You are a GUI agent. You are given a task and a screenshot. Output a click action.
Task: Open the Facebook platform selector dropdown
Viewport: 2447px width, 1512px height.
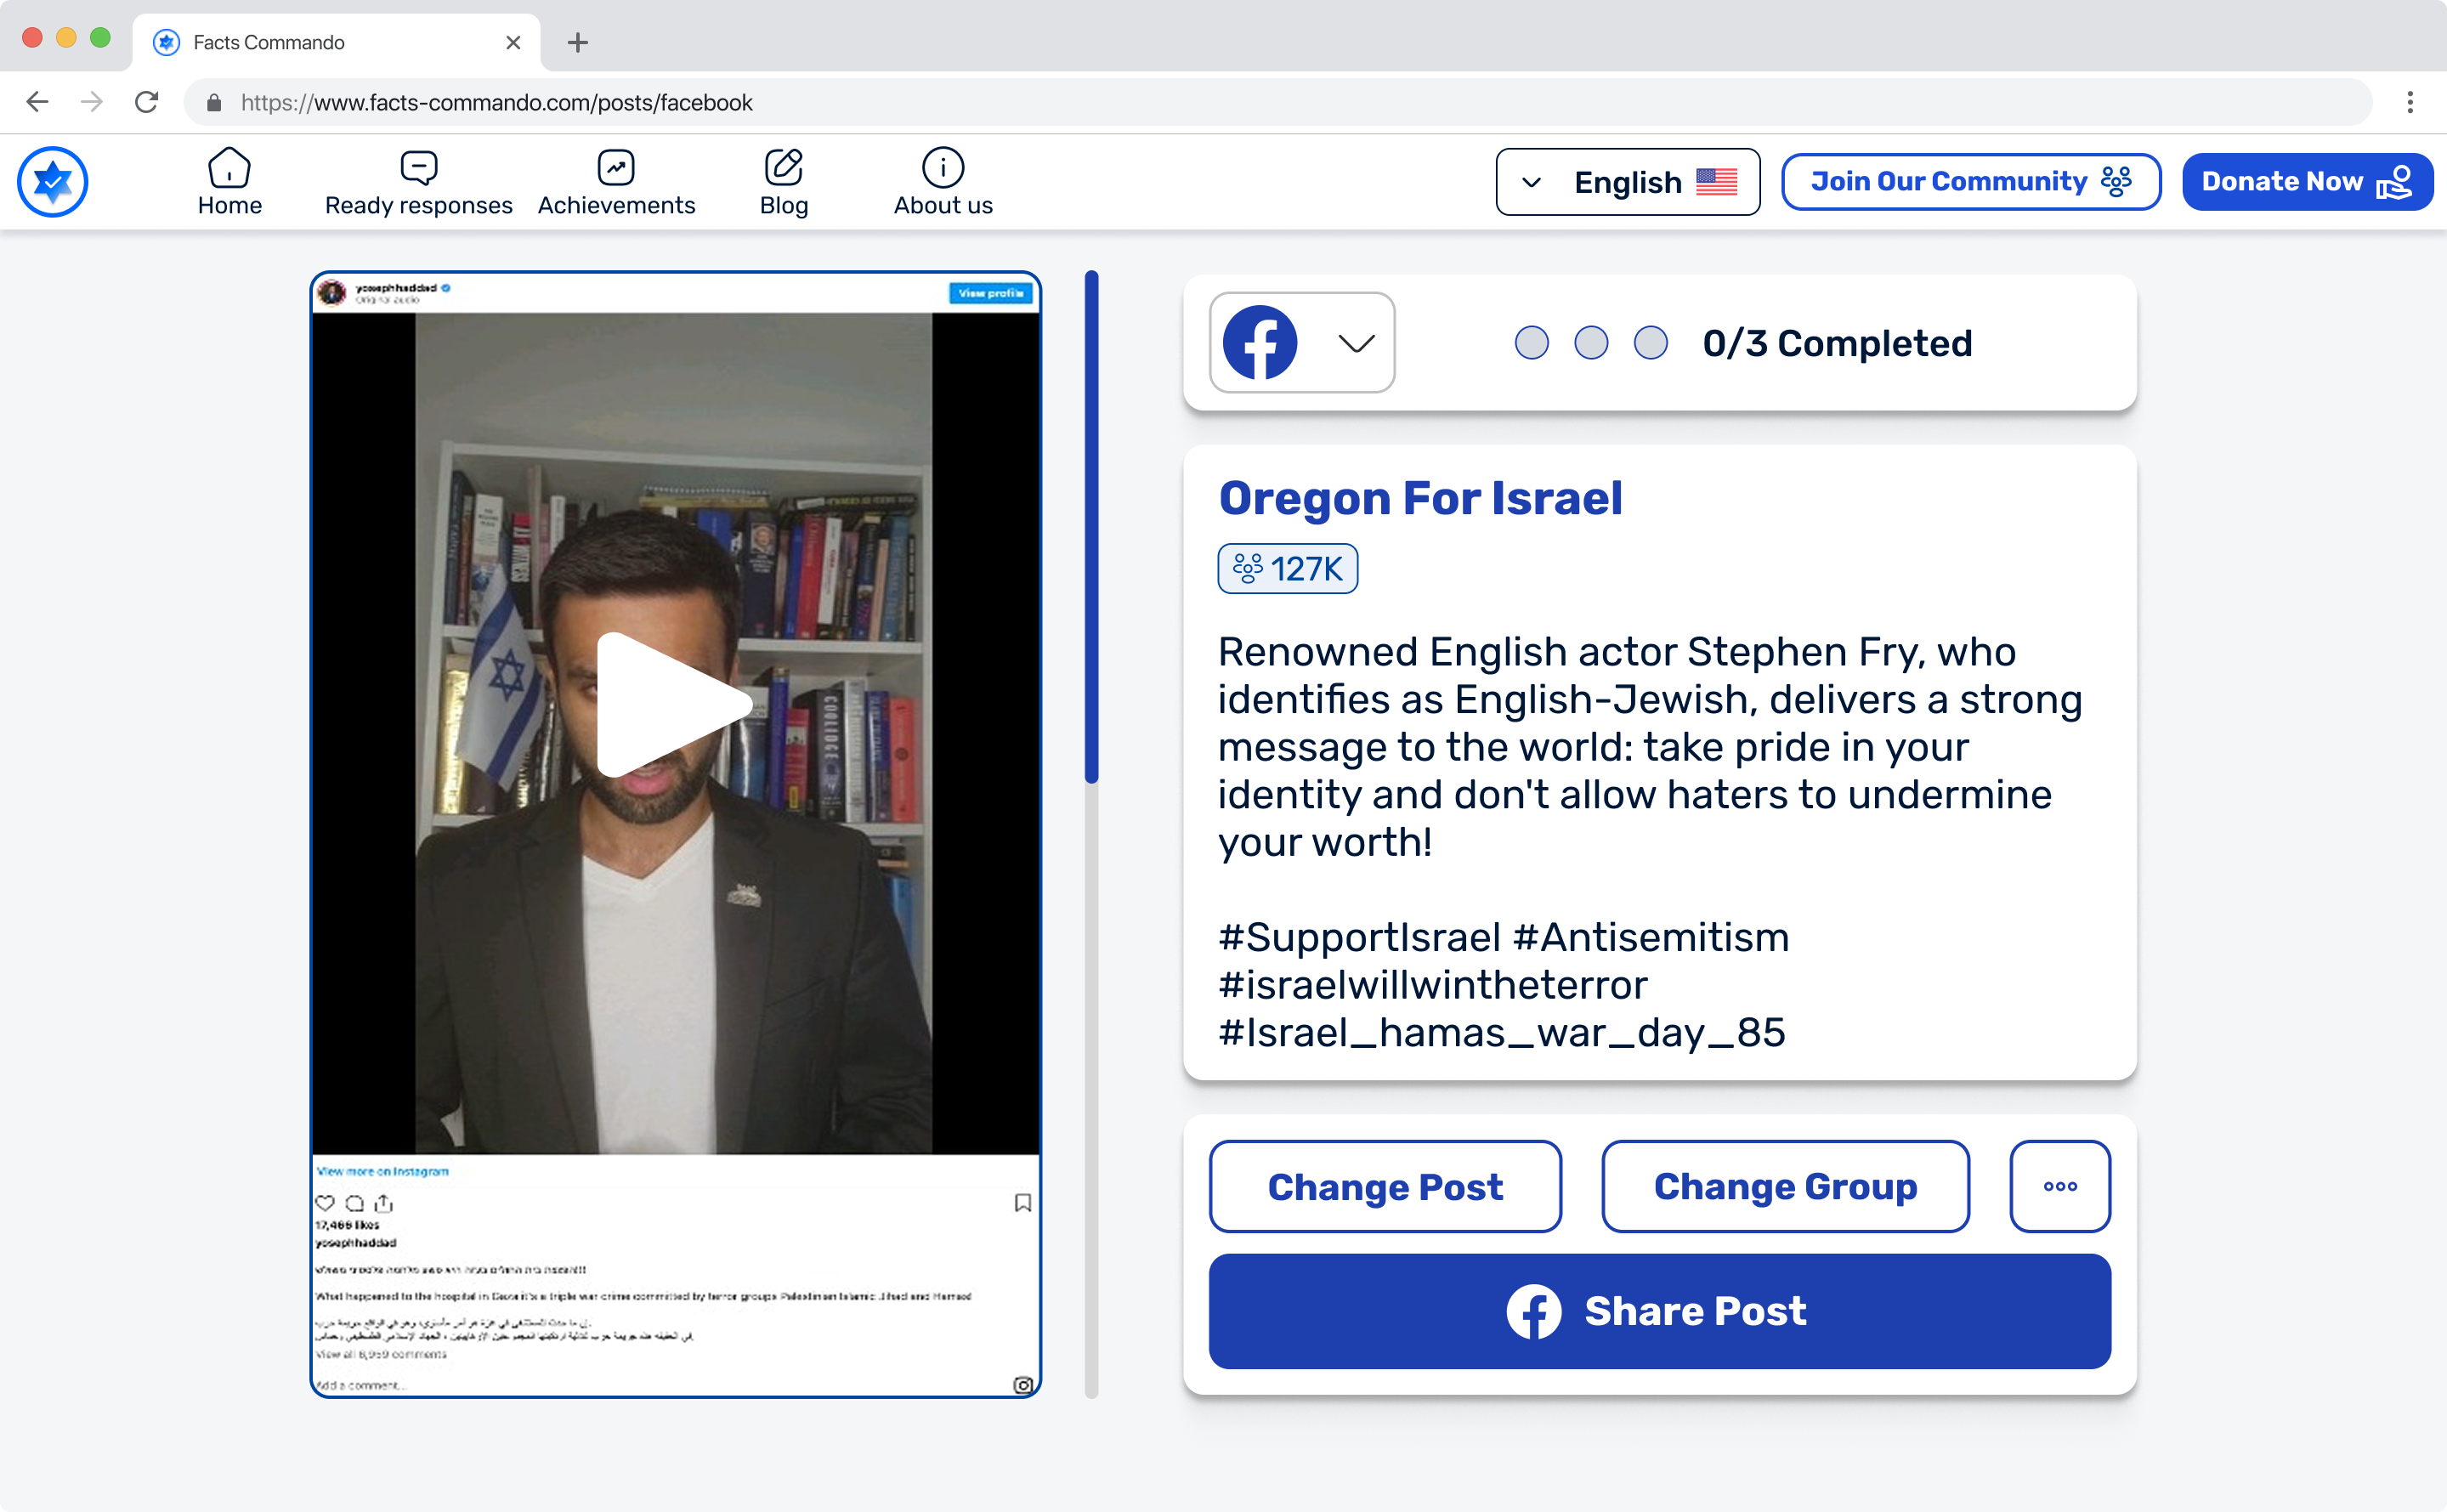[x=1301, y=343]
